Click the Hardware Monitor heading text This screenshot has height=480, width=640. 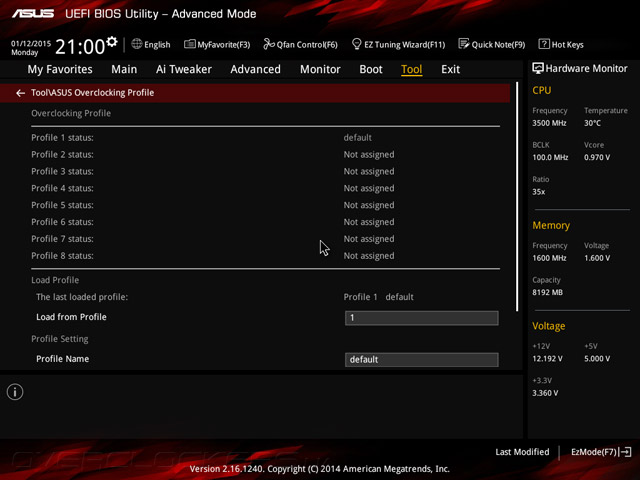click(586, 69)
